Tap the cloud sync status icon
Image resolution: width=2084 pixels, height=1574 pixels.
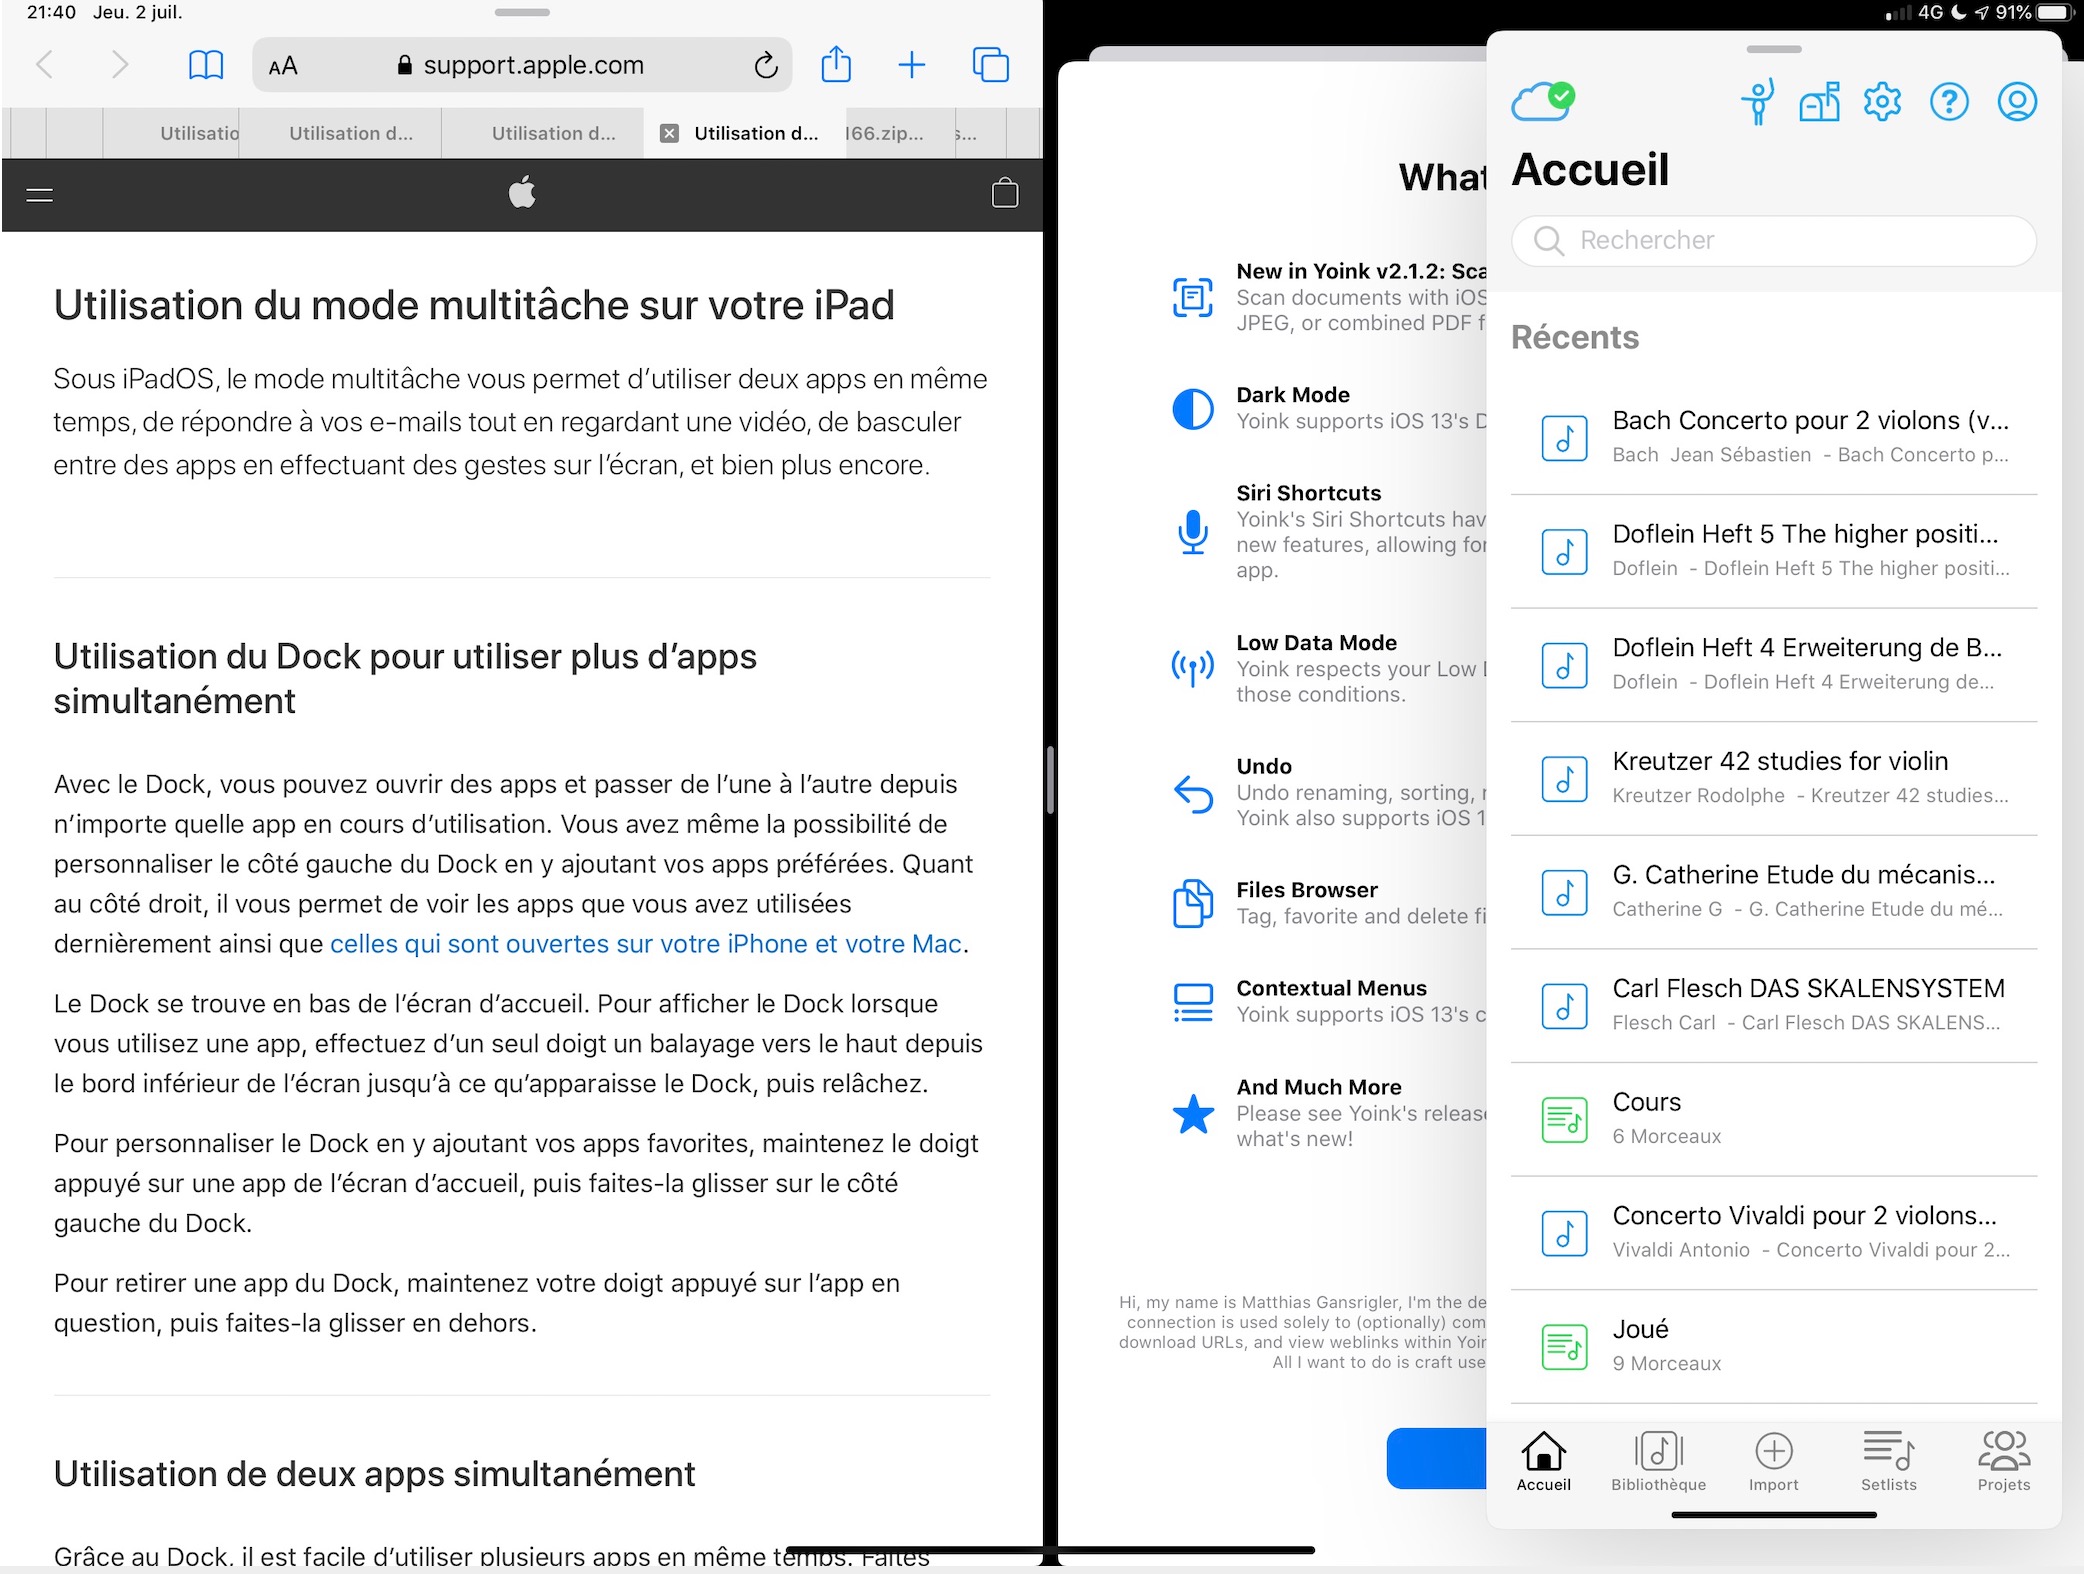tap(1543, 101)
